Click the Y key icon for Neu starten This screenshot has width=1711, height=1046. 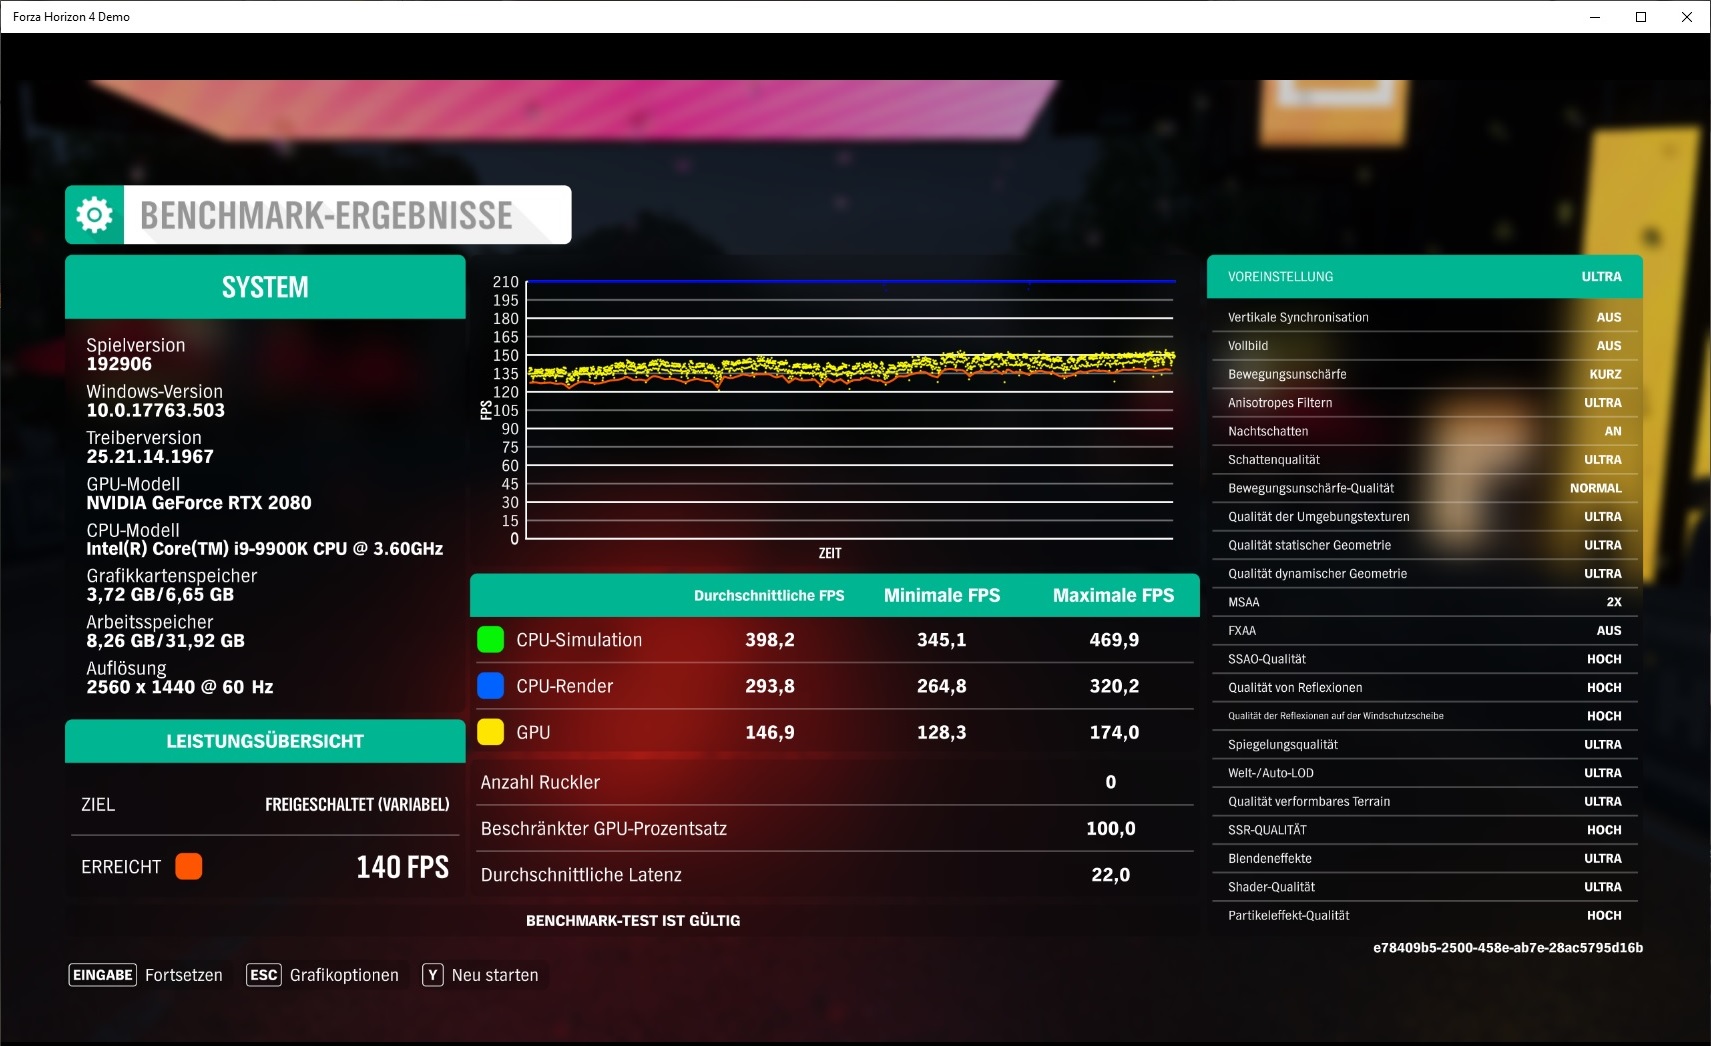pyautogui.click(x=433, y=975)
